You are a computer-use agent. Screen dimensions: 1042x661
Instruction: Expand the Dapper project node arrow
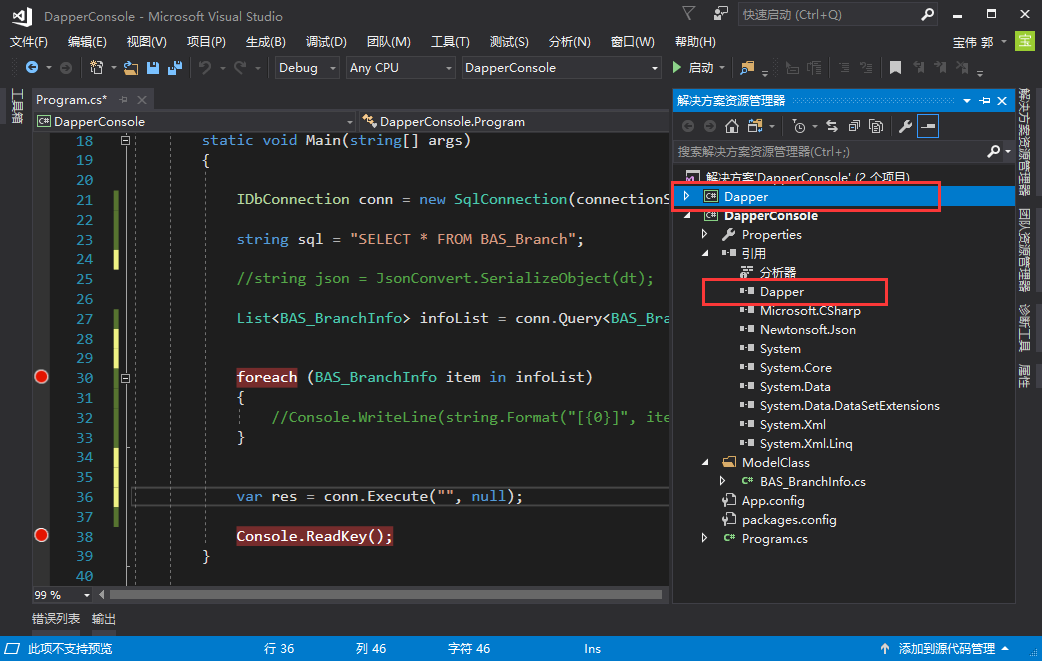point(686,196)
